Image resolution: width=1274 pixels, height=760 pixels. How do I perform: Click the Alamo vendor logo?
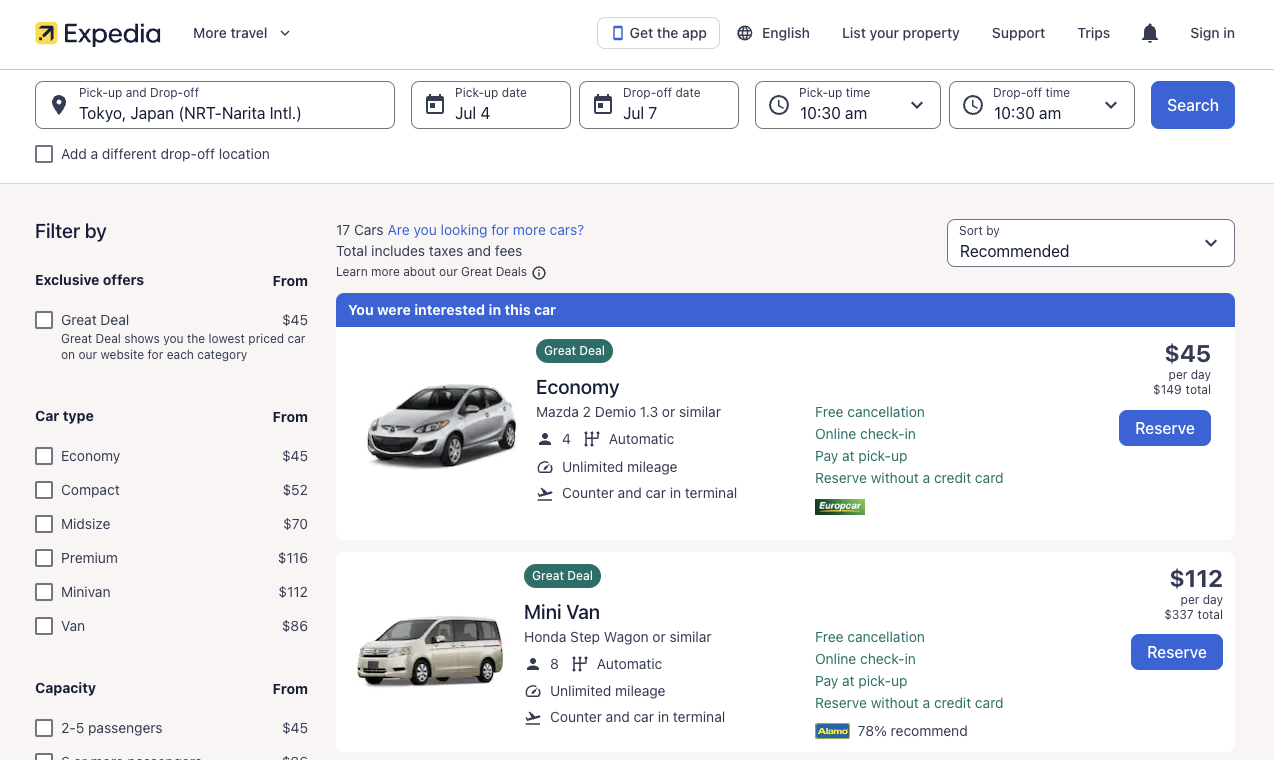[x=832, y=731]
